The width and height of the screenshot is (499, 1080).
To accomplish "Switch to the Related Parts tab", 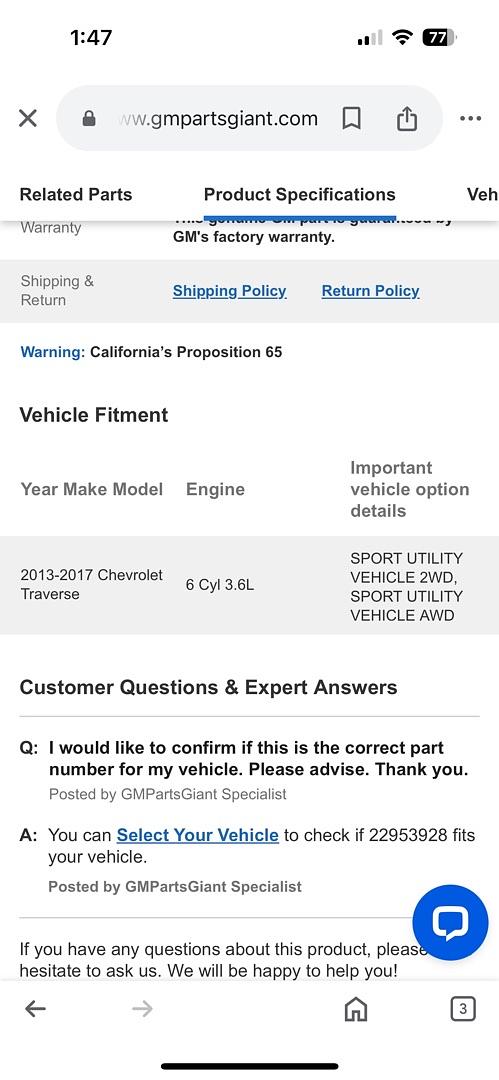I will click(x=76, y=194).
